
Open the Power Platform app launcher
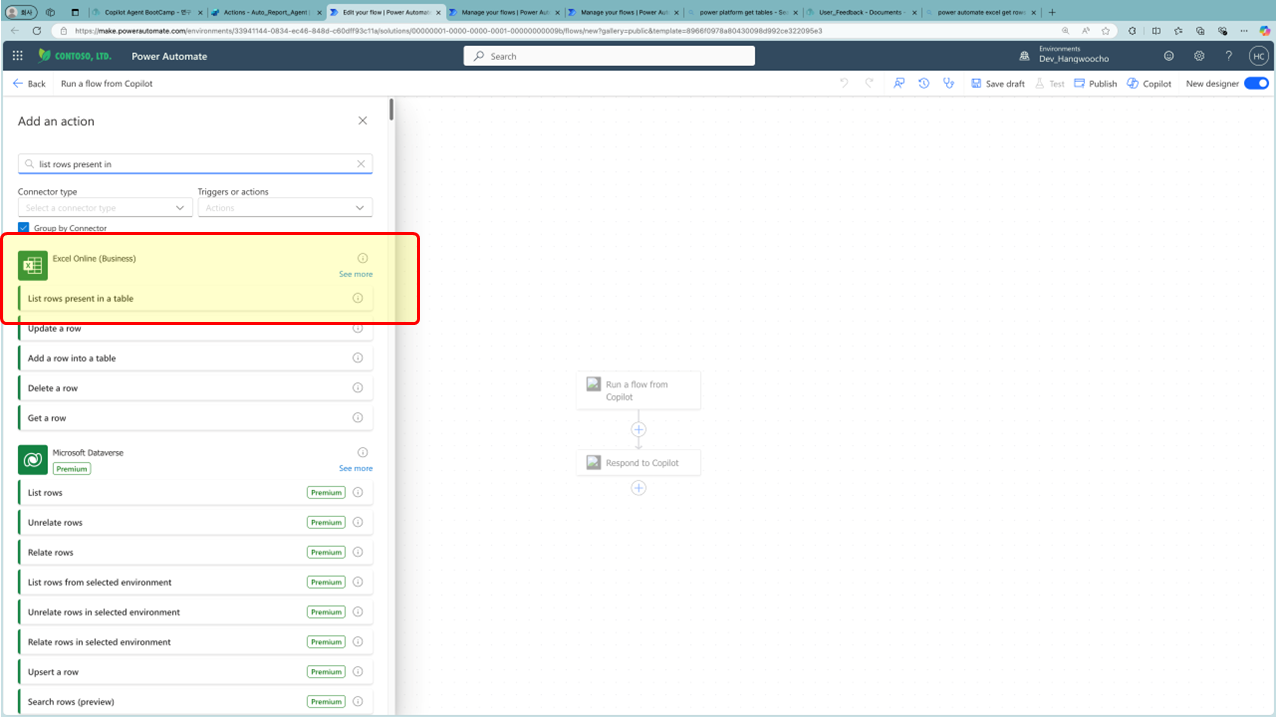point(17,56)
